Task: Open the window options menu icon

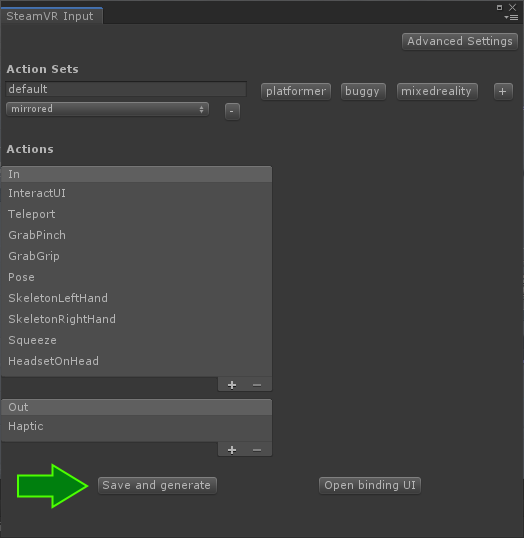Action: point(511,17)
